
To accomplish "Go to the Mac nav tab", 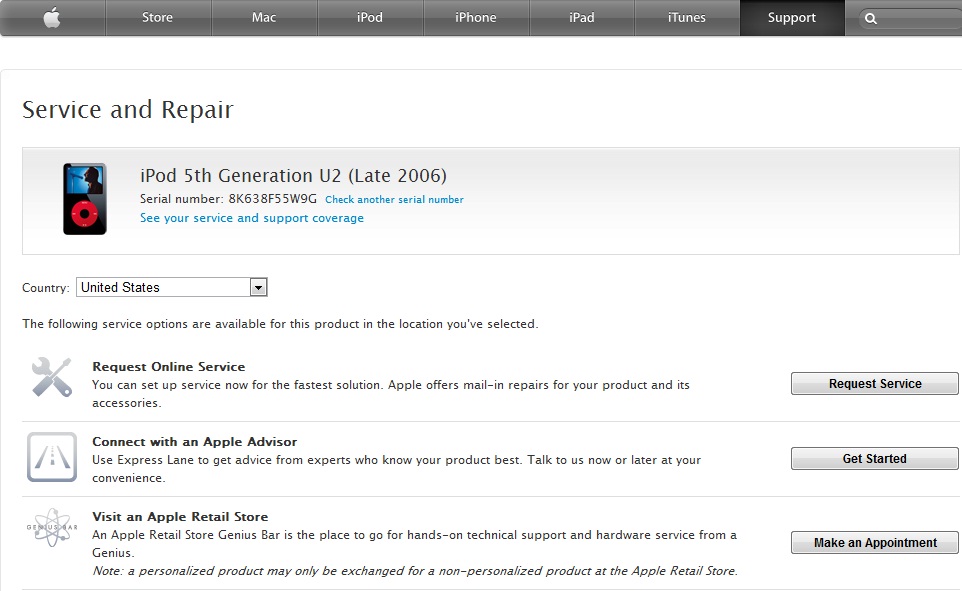I will click(x=264, y=18).
